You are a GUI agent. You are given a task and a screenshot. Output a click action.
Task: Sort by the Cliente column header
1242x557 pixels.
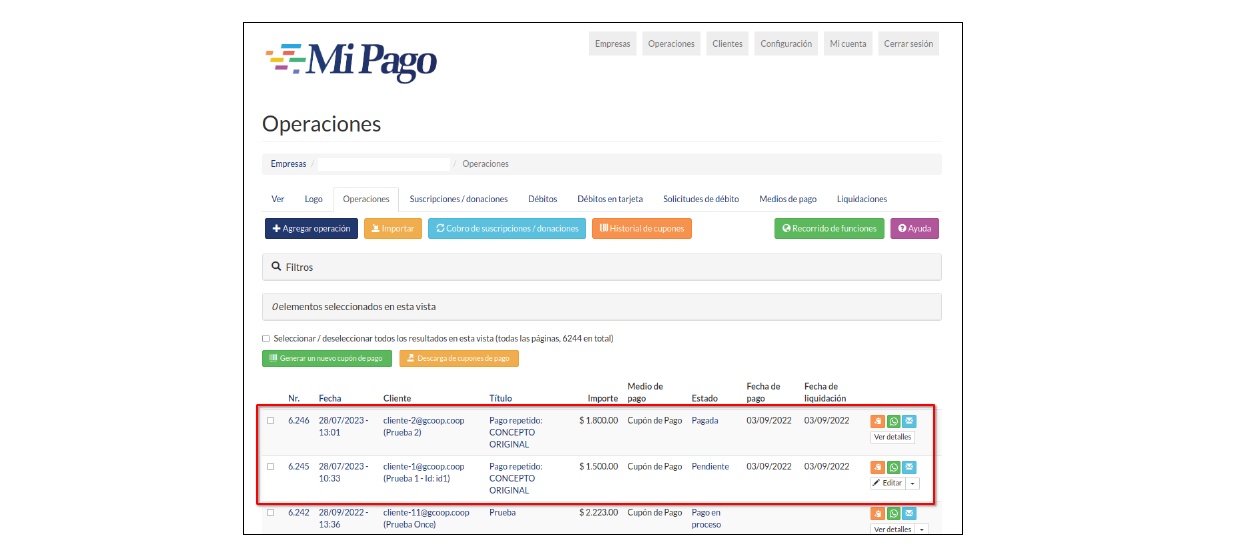397,398
